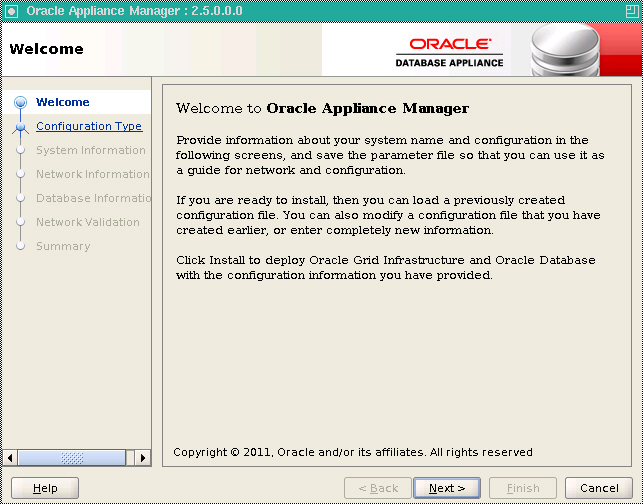Click the Welcome page title in header
The width and height of the screenshot is (643, 504).
tap(46, 49)
